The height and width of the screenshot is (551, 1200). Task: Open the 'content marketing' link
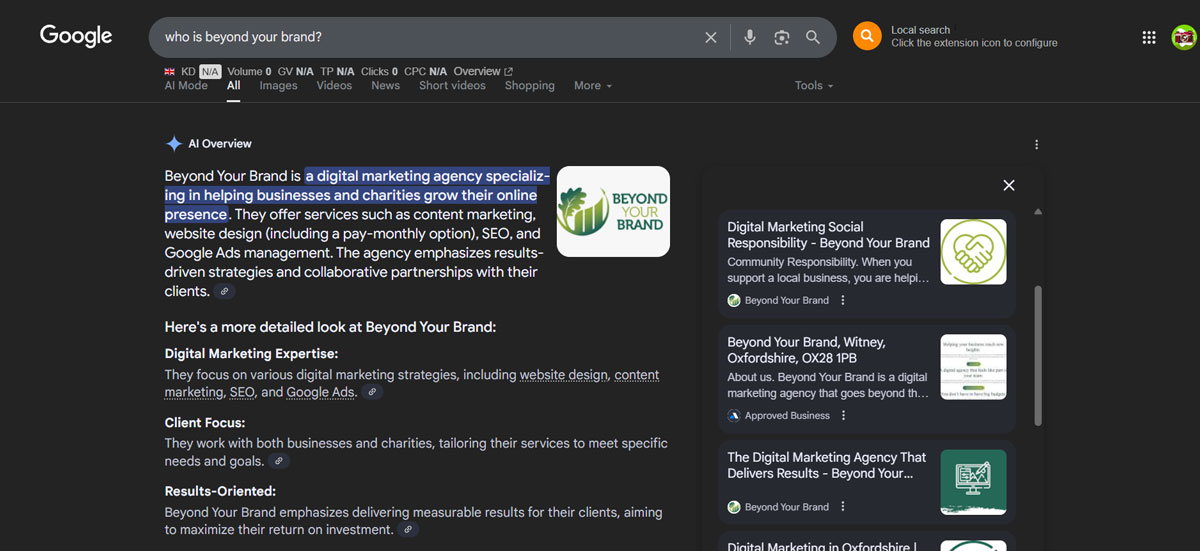pos(637,375)
